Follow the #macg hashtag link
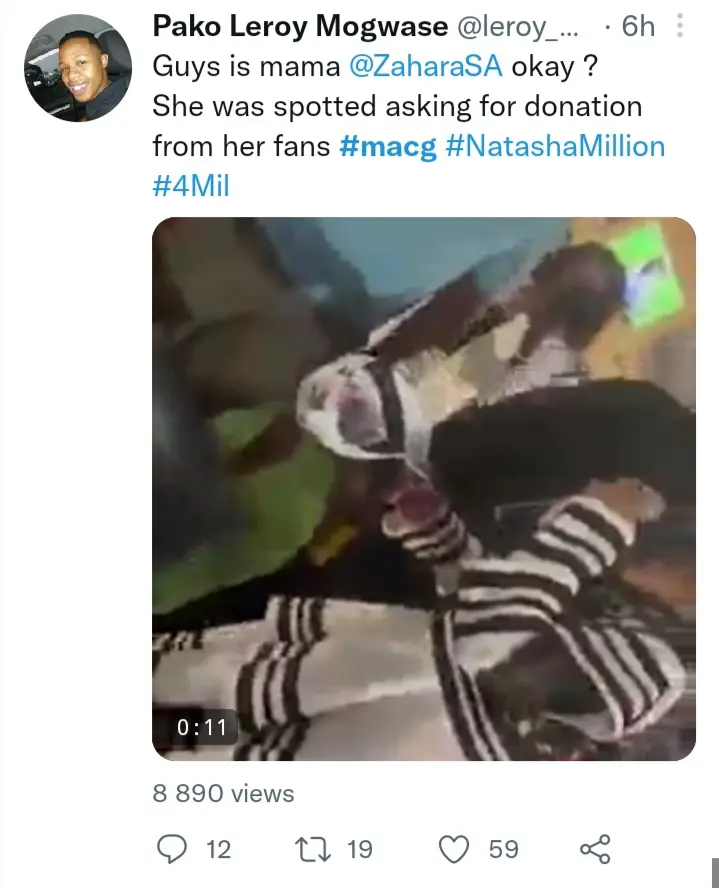The width and height of the screenshot is (719, 888). (x=388, y=147)
